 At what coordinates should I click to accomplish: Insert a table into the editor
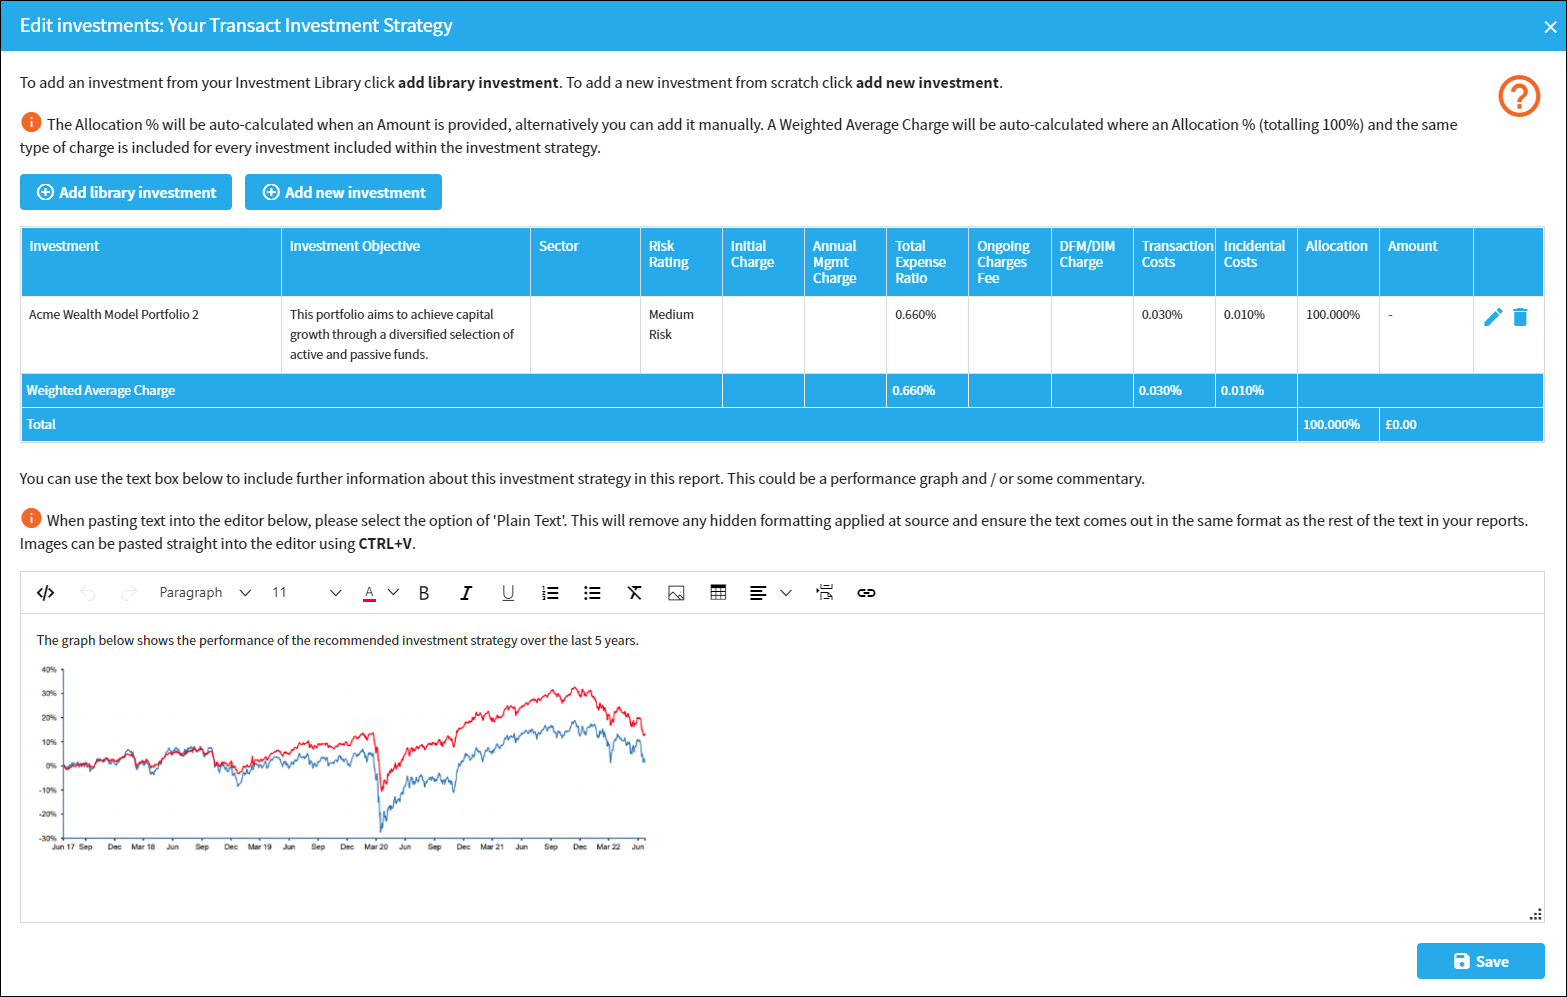718,593
